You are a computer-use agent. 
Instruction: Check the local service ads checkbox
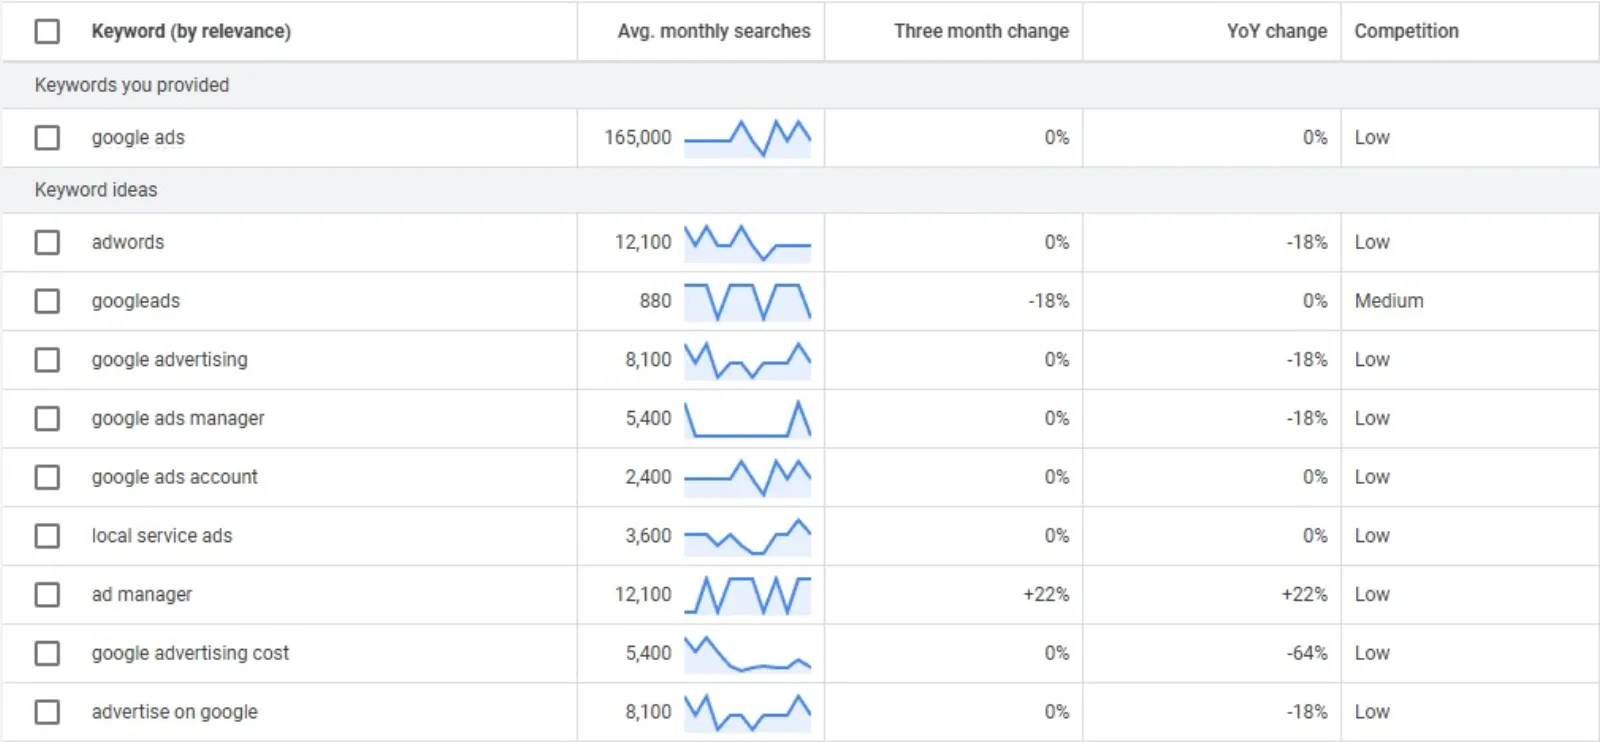tap(47, 536)
